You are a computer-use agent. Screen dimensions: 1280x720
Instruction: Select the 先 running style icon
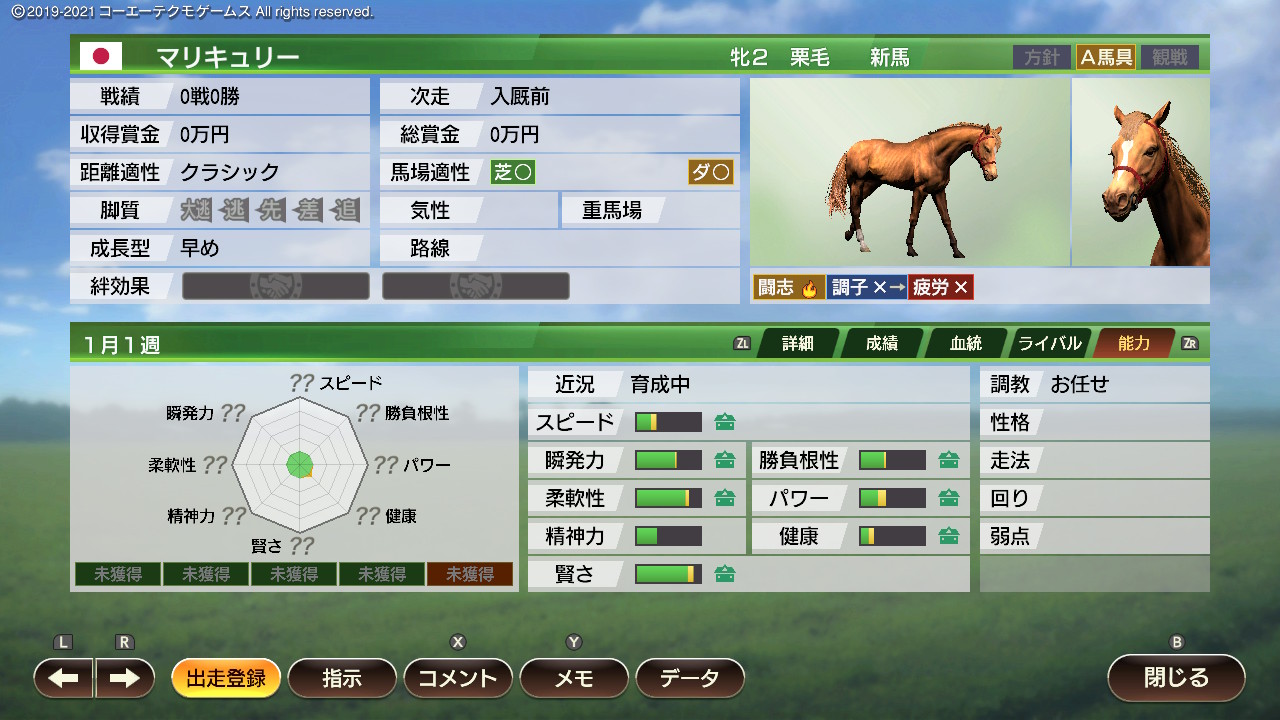tap(271, 210)
